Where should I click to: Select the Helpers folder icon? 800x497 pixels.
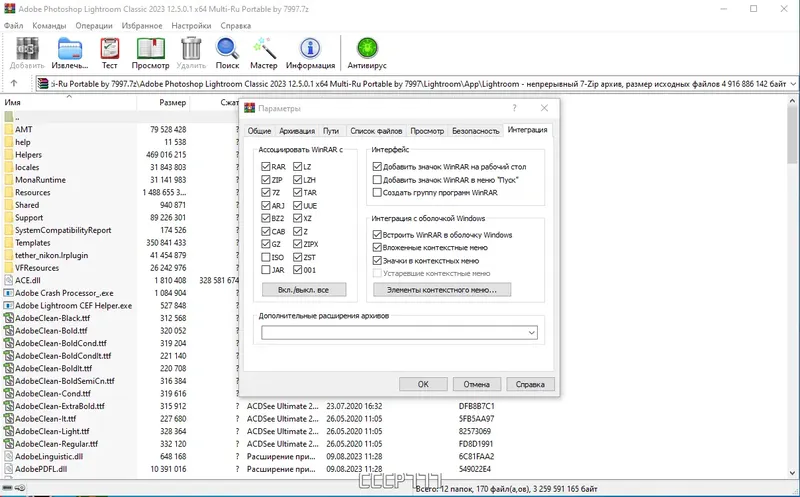click(9, 155)
